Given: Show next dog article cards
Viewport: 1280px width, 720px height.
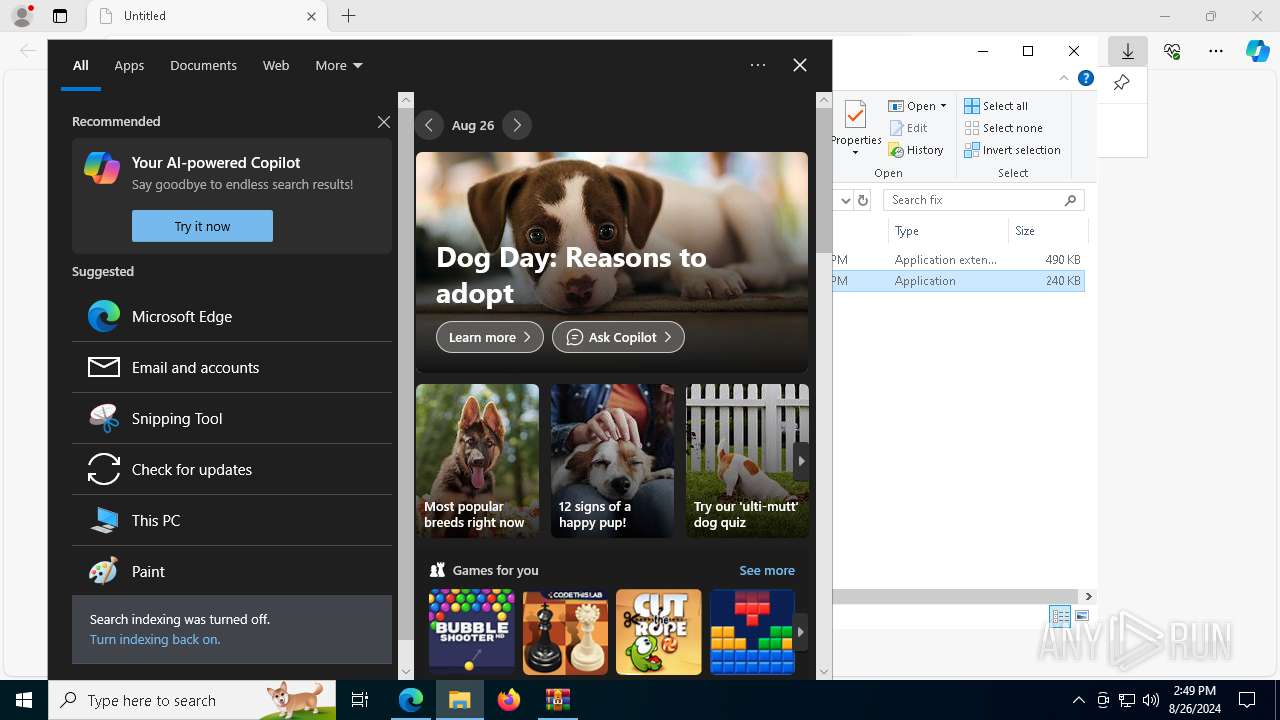Looking at the screenshot, I should point(801,461).
